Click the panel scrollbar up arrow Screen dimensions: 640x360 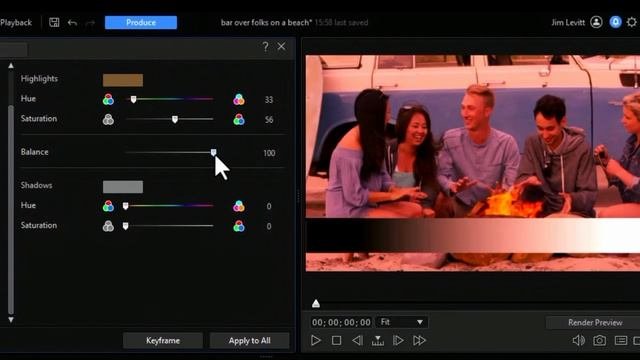point(11,65)
